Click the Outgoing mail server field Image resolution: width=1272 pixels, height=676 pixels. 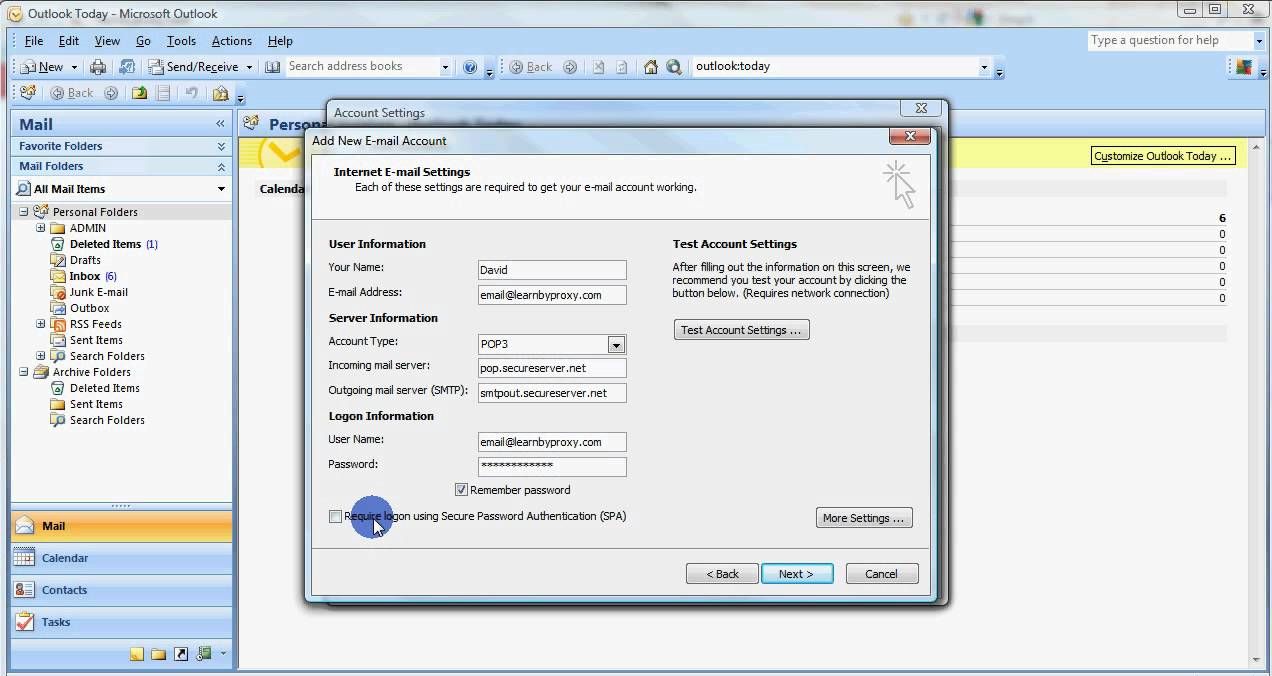(552, 393)
